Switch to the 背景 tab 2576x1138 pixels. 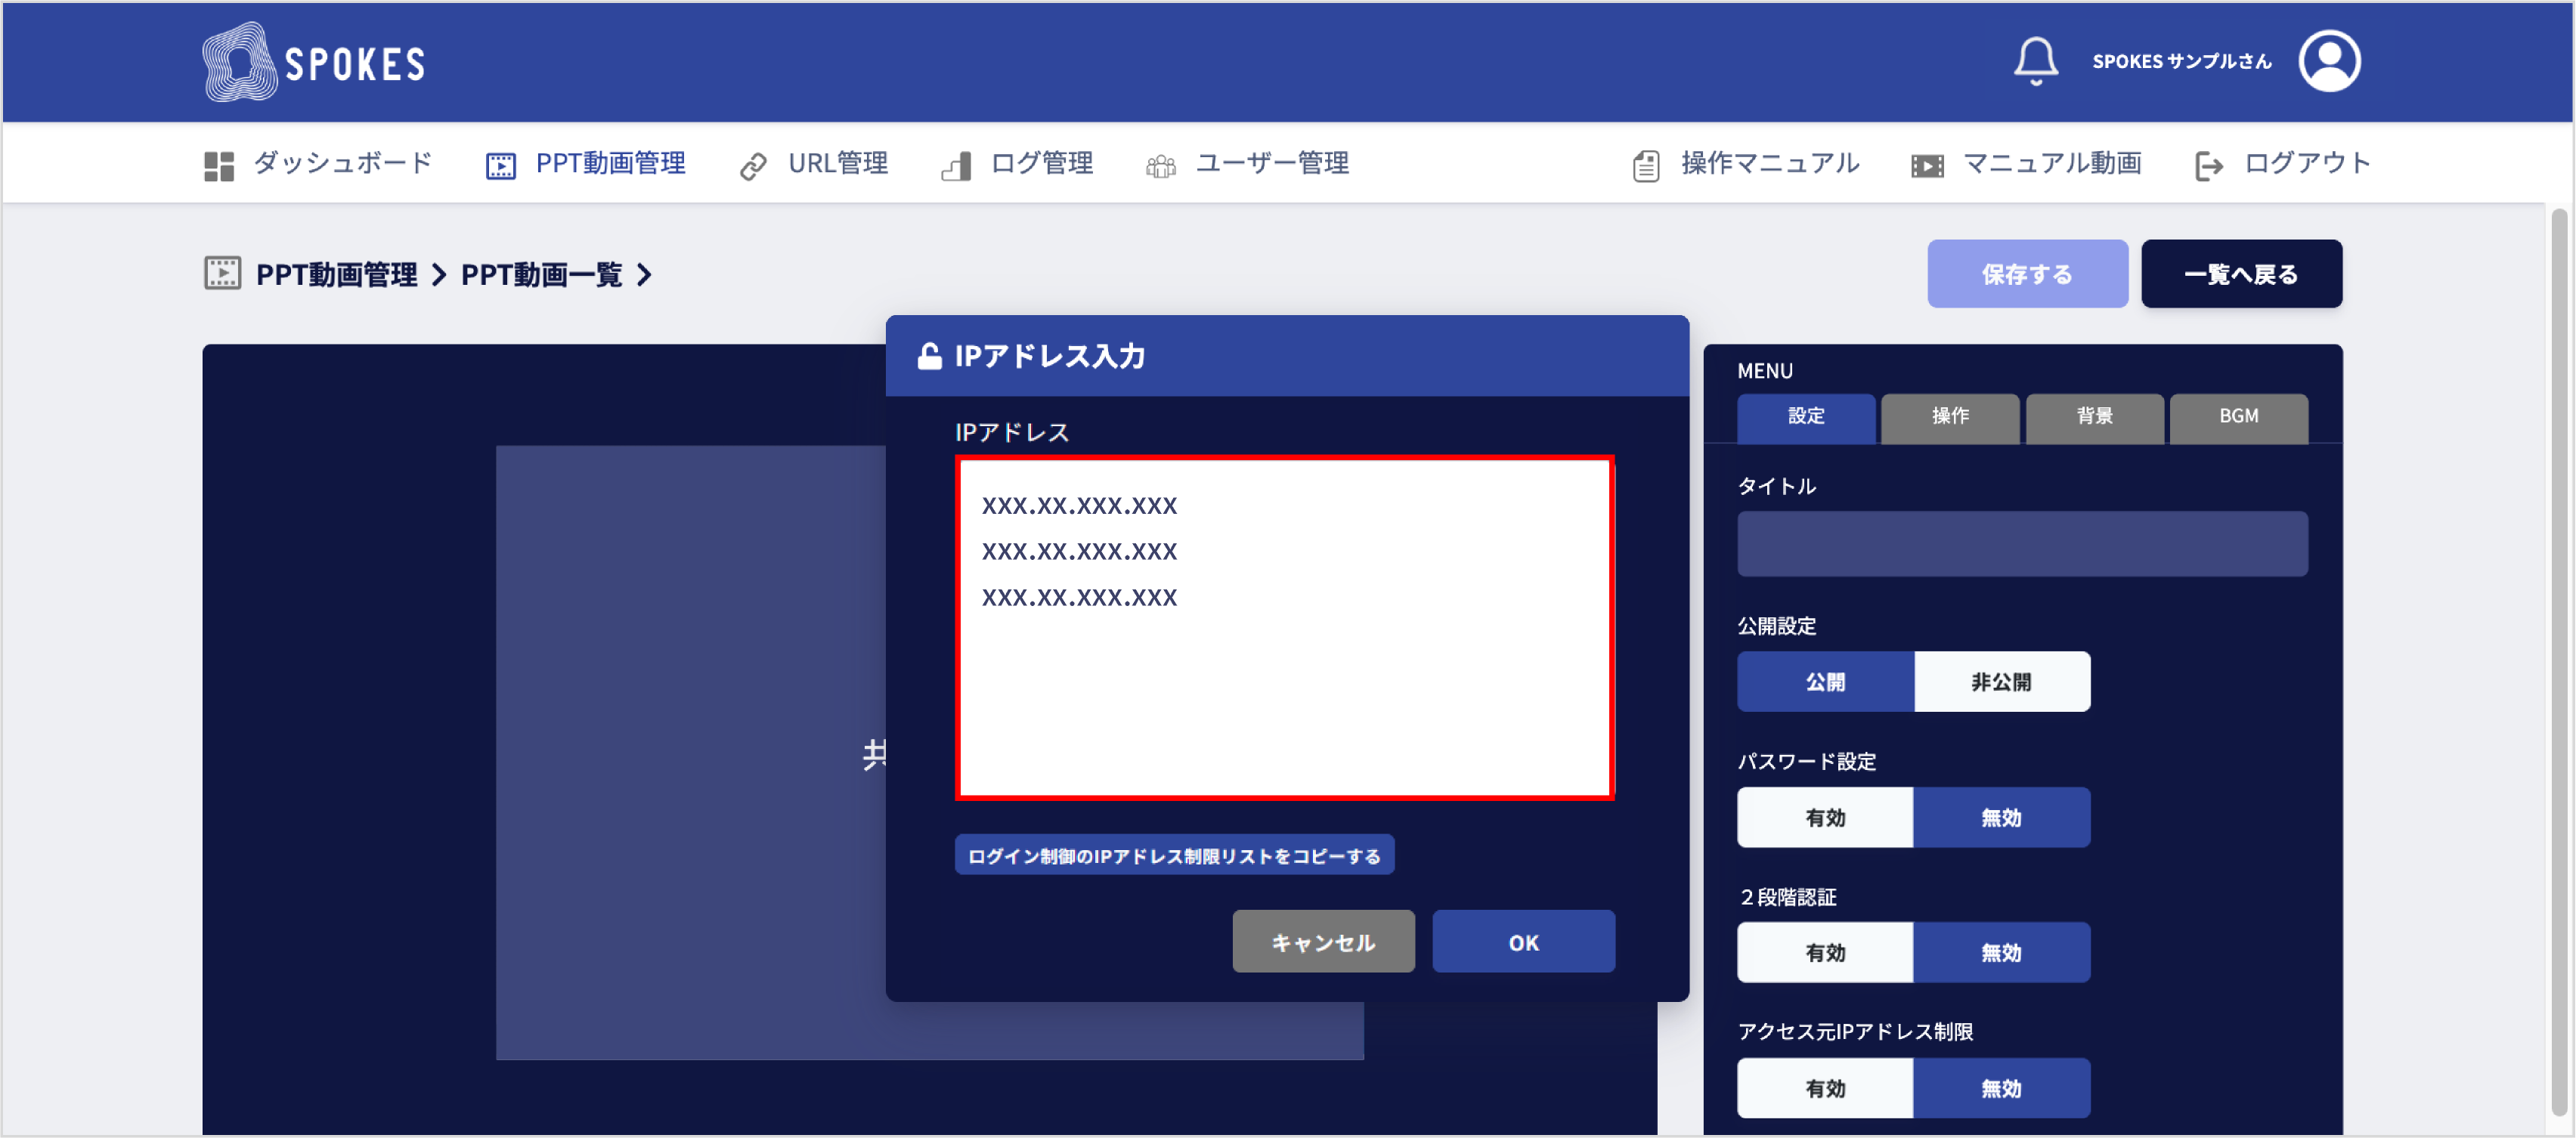pyautogui.click(x=2094, y=417)
